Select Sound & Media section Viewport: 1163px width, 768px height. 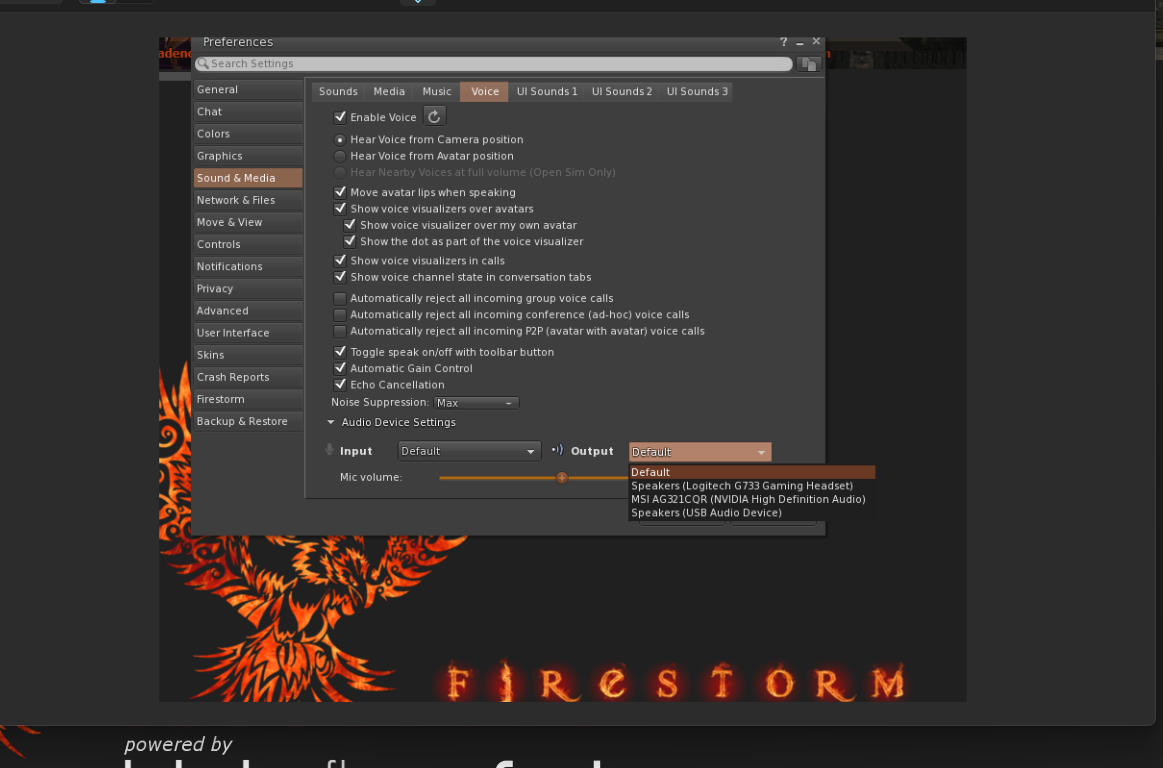click(x=248, y=178)
